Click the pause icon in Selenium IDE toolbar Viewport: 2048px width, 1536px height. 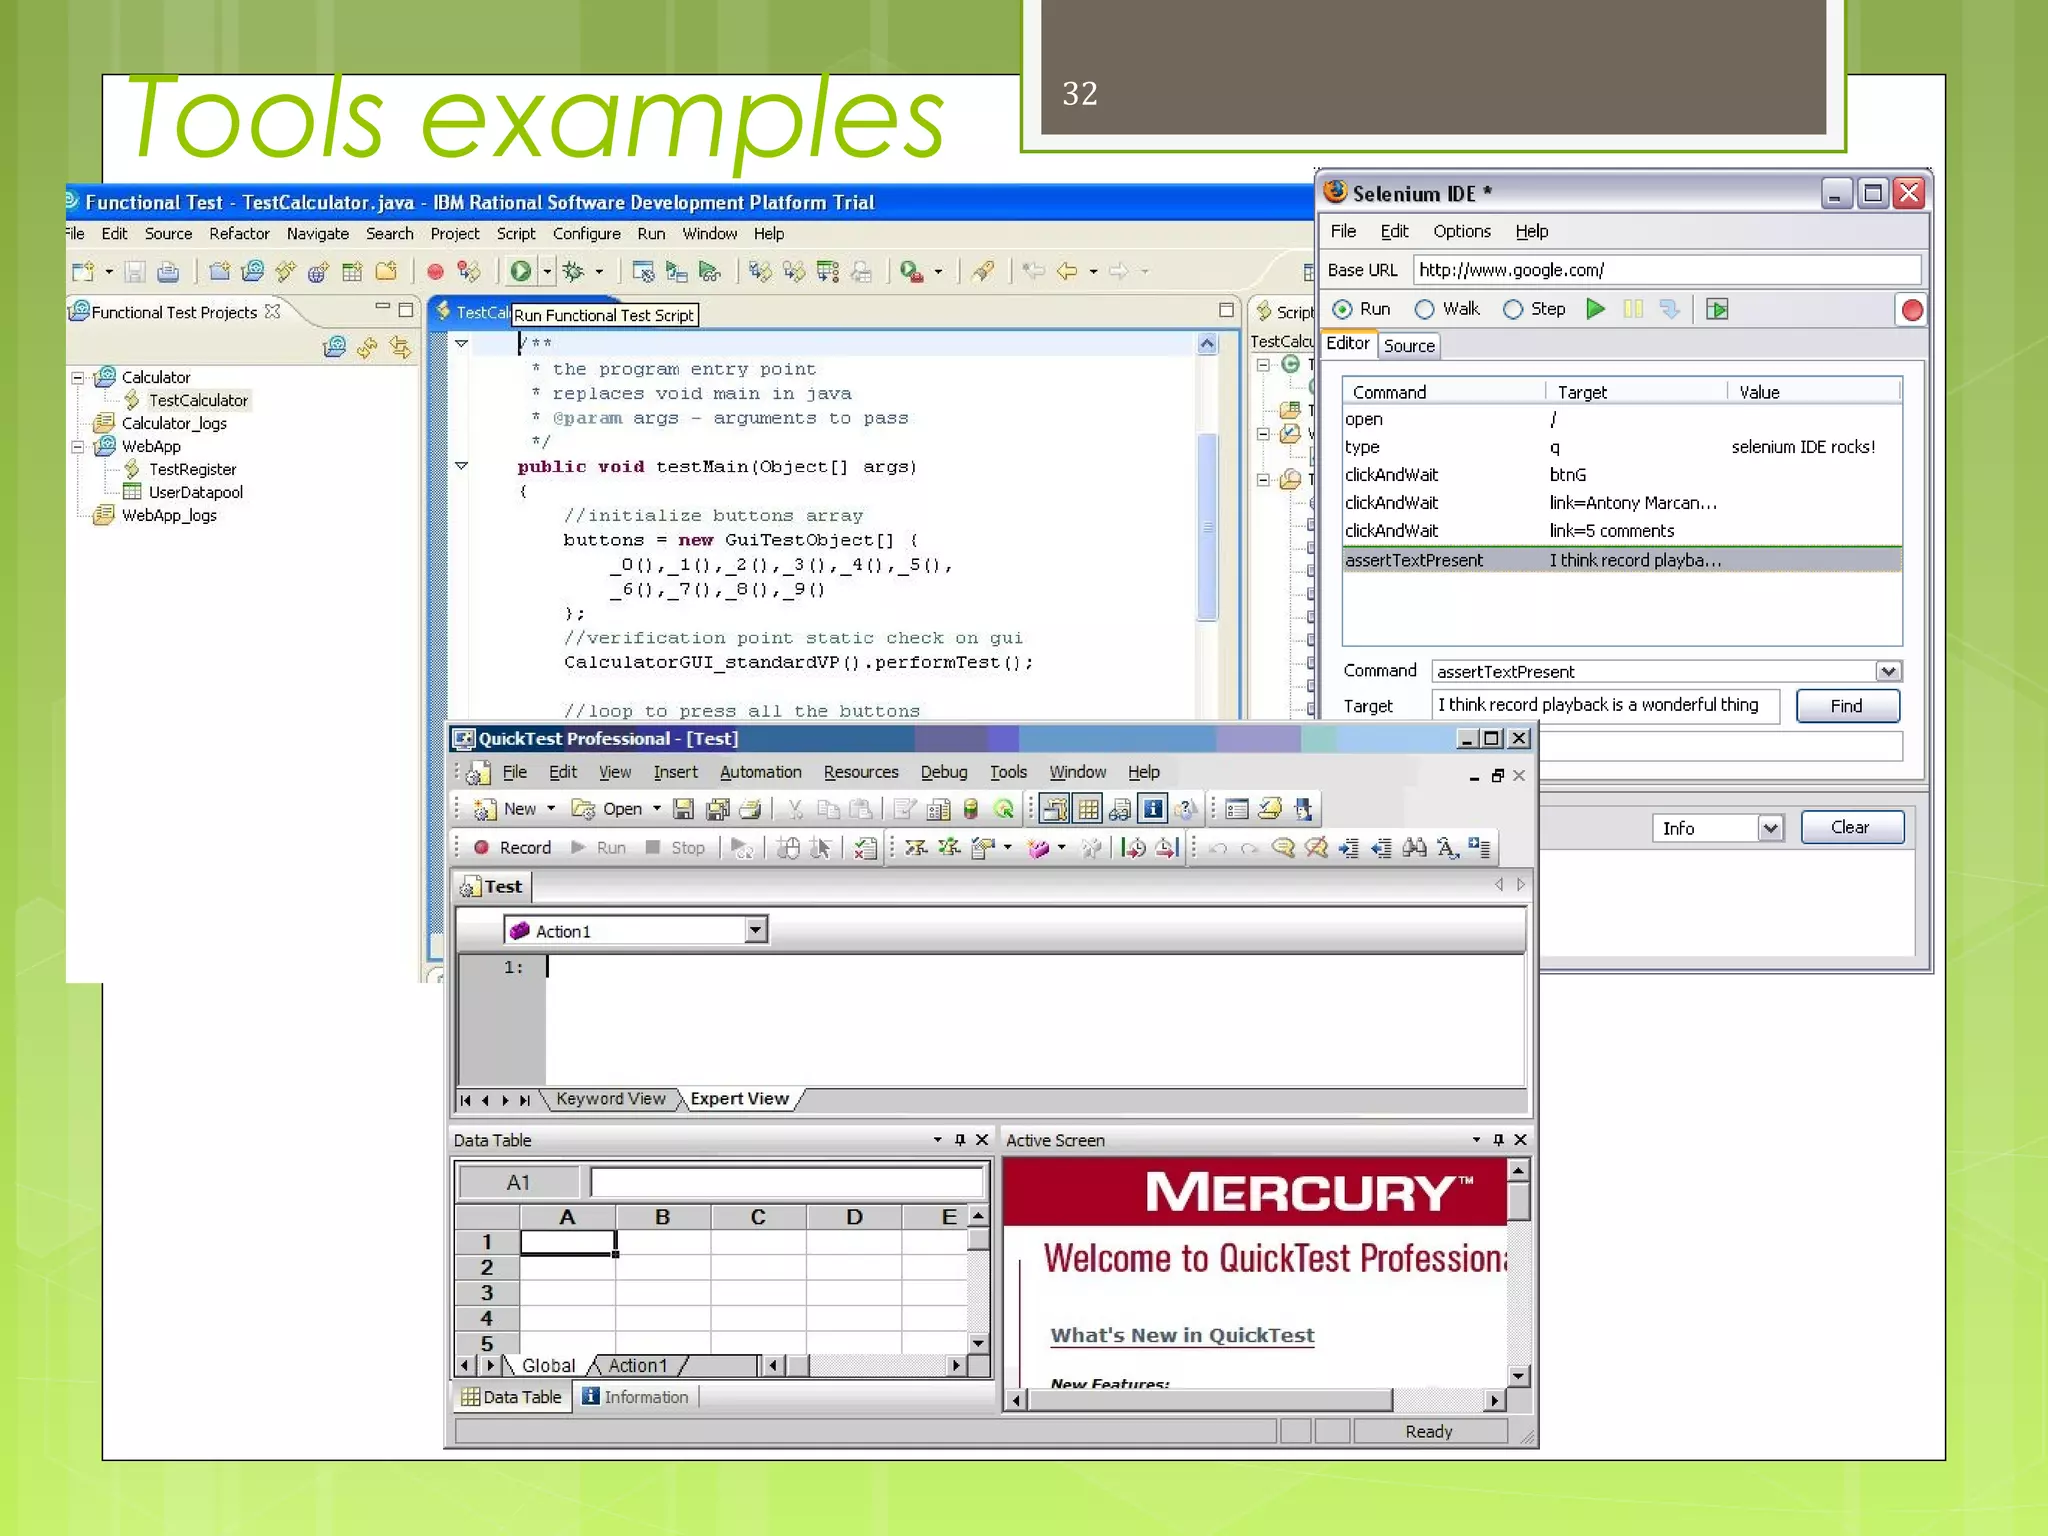1633,309
